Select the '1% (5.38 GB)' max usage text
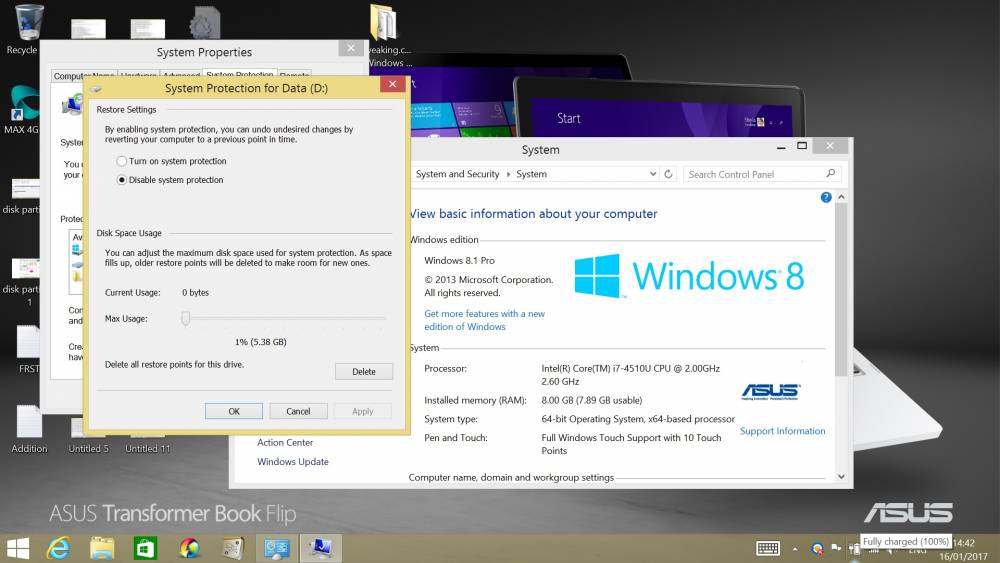The height and width of the screenshot is (563, 1000). [x=261, y=342]
